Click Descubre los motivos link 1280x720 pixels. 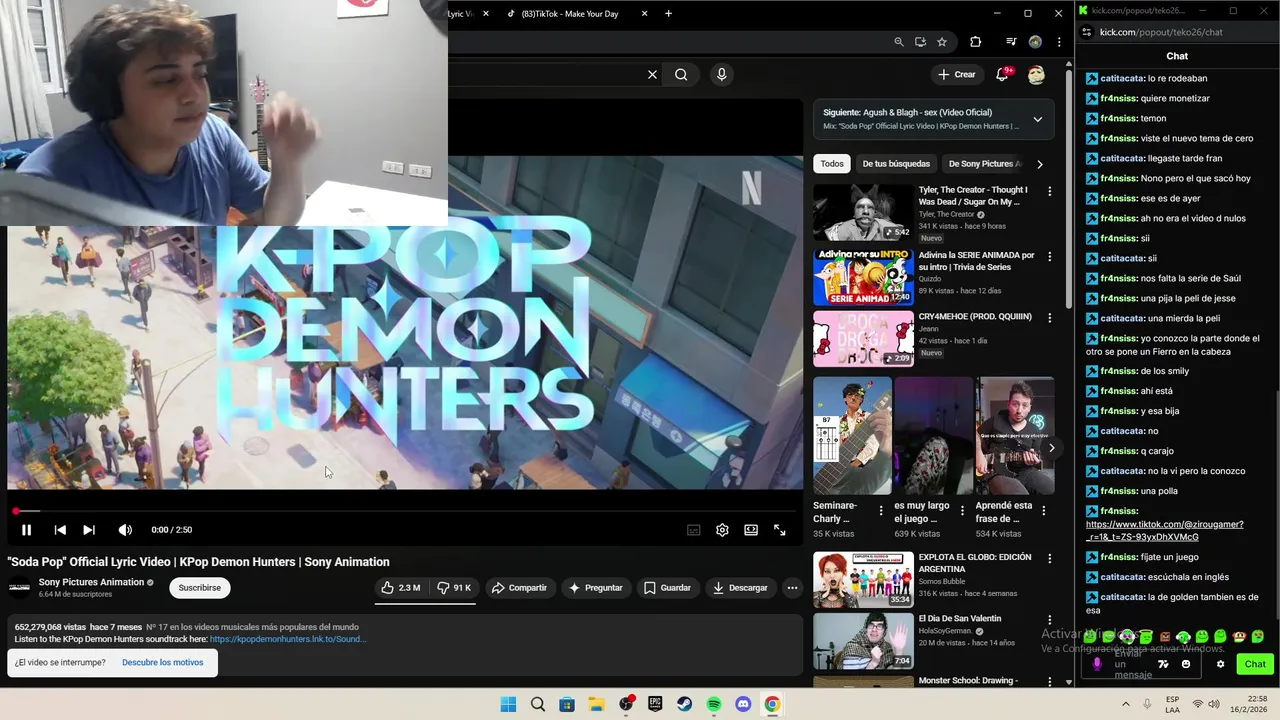tap(162, 662)
